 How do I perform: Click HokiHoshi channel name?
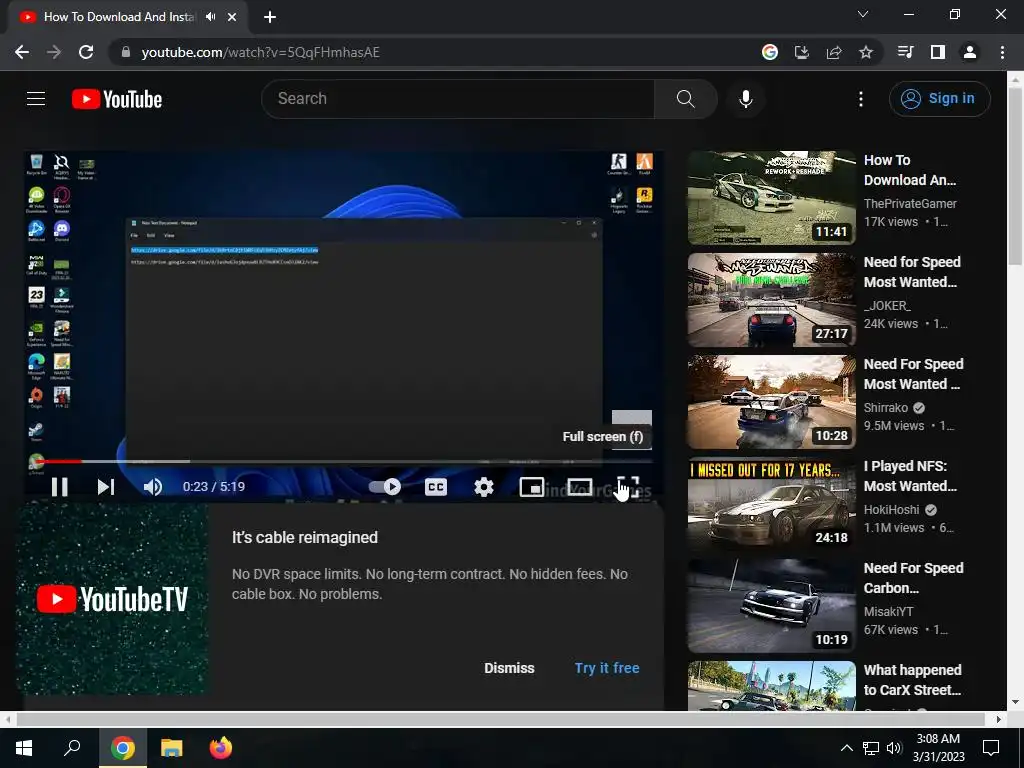click(891, 509)
